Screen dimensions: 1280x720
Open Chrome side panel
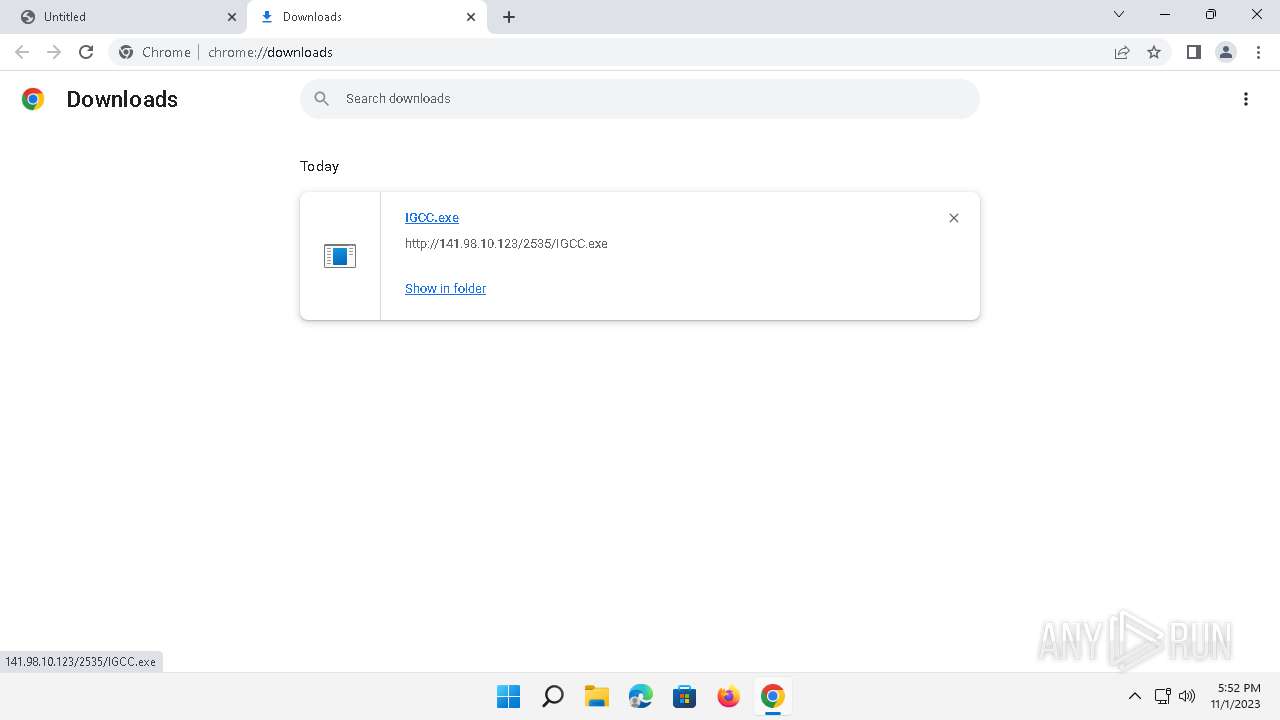[1194, 52]
